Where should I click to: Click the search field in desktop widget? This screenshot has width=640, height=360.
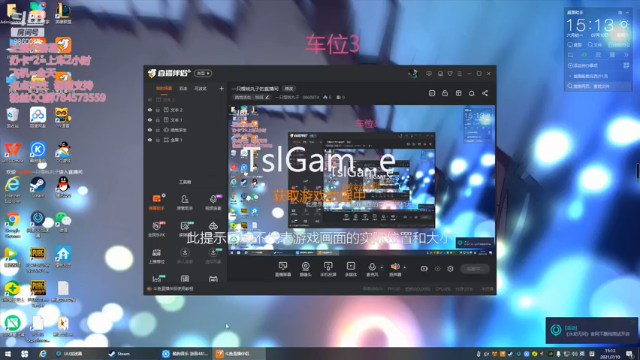point(598,86)
